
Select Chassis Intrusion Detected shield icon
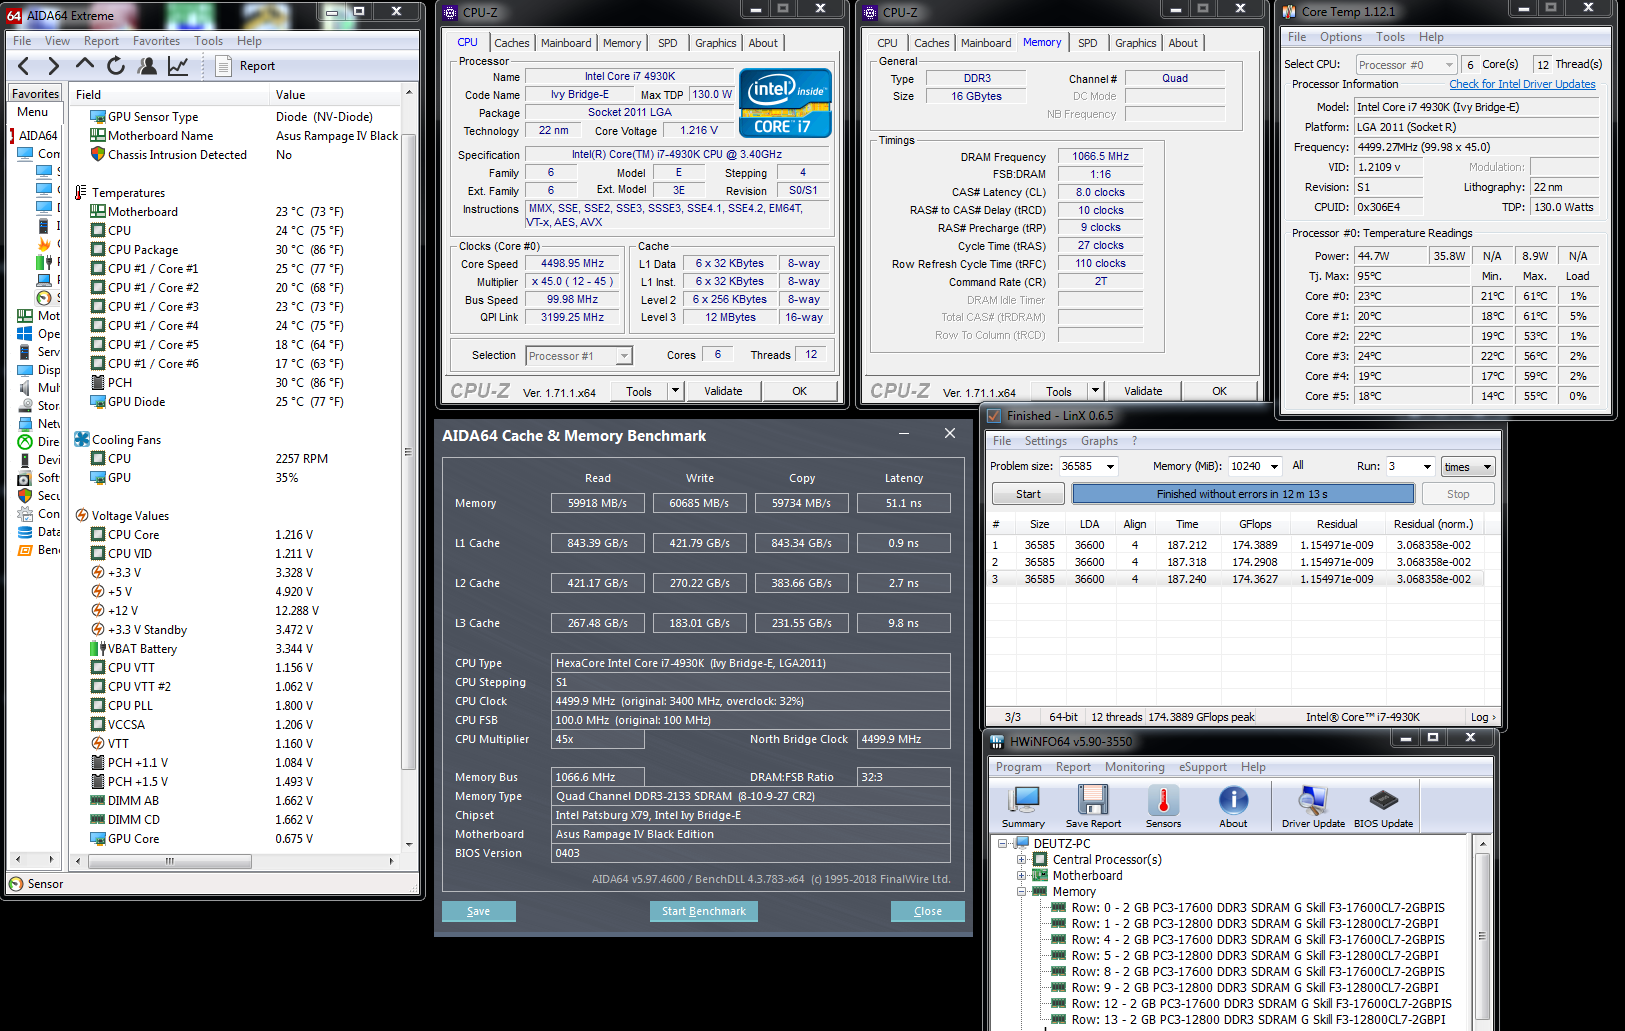98,155
